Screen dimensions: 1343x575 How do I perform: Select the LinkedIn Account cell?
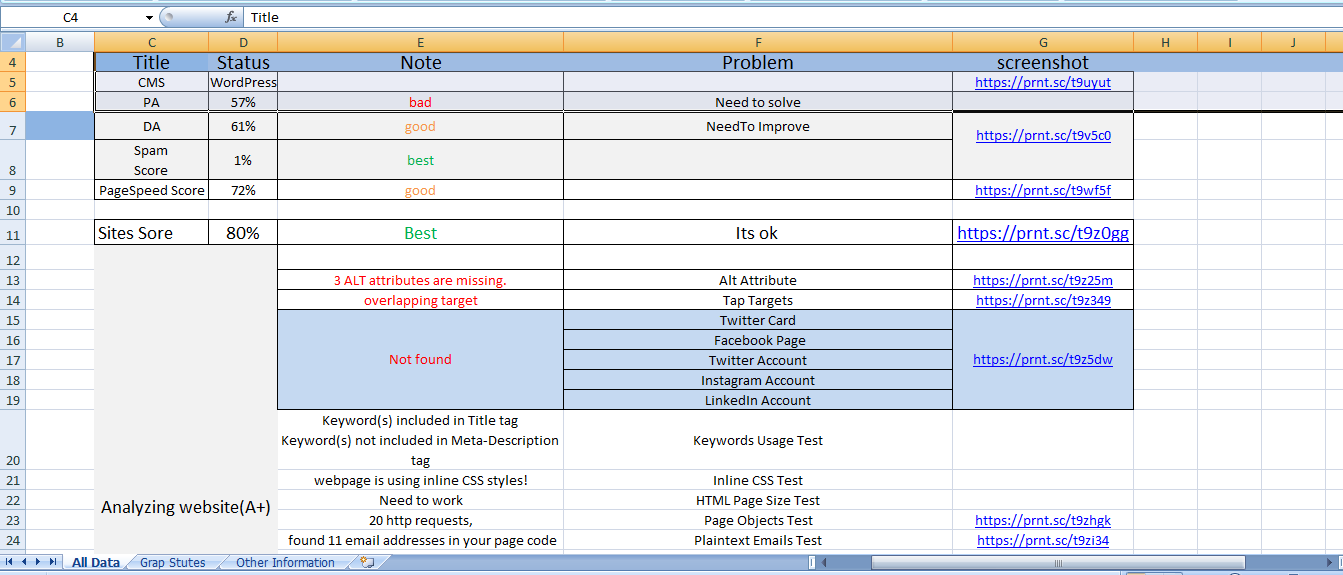click(x=758, y=400)
